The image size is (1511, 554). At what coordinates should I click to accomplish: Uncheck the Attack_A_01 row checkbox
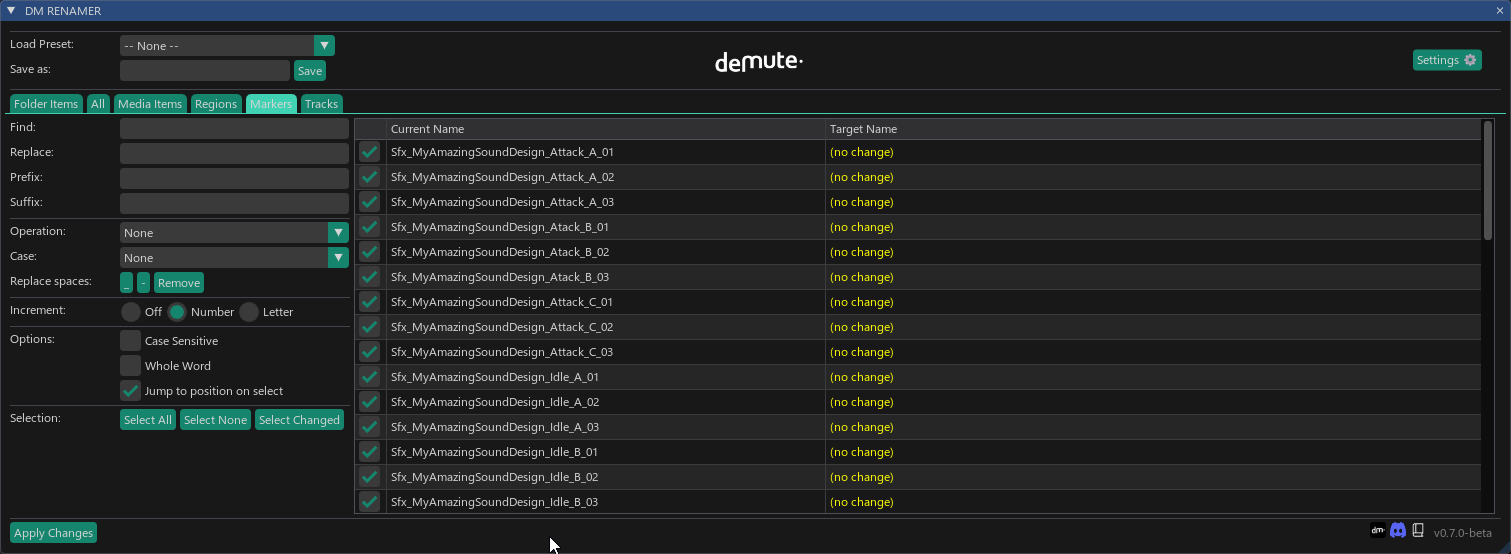(x=370, y=152)
